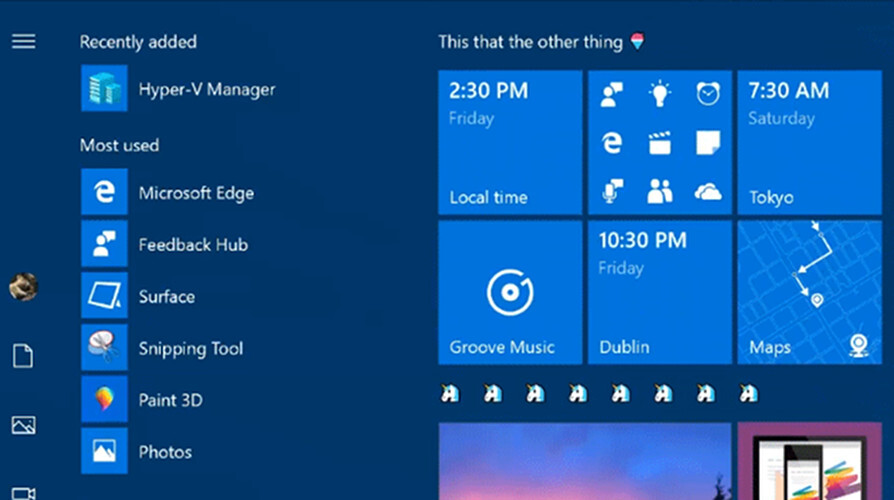This screenshot has width=894, height=500.
Task: Launch Hyper-V Manager from its name
Action: (x=207, y=90)
